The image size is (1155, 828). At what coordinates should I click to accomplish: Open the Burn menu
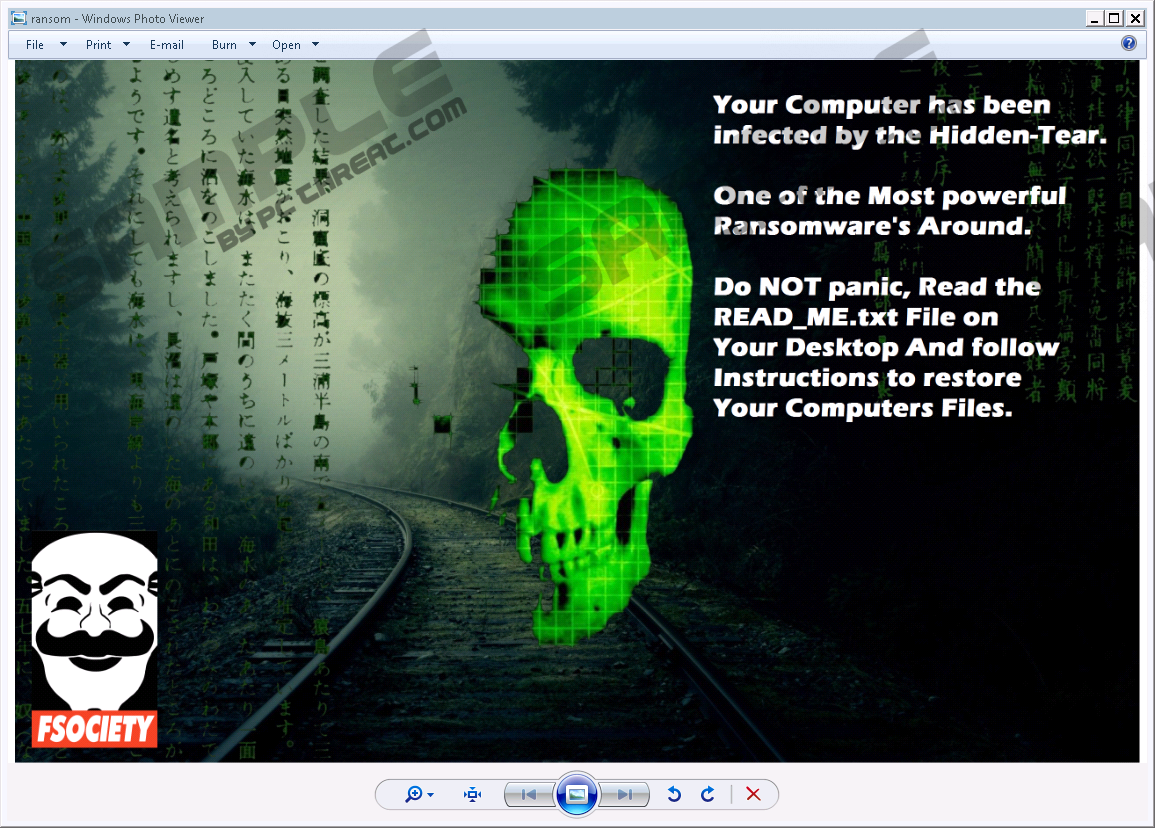coord(224,45)
